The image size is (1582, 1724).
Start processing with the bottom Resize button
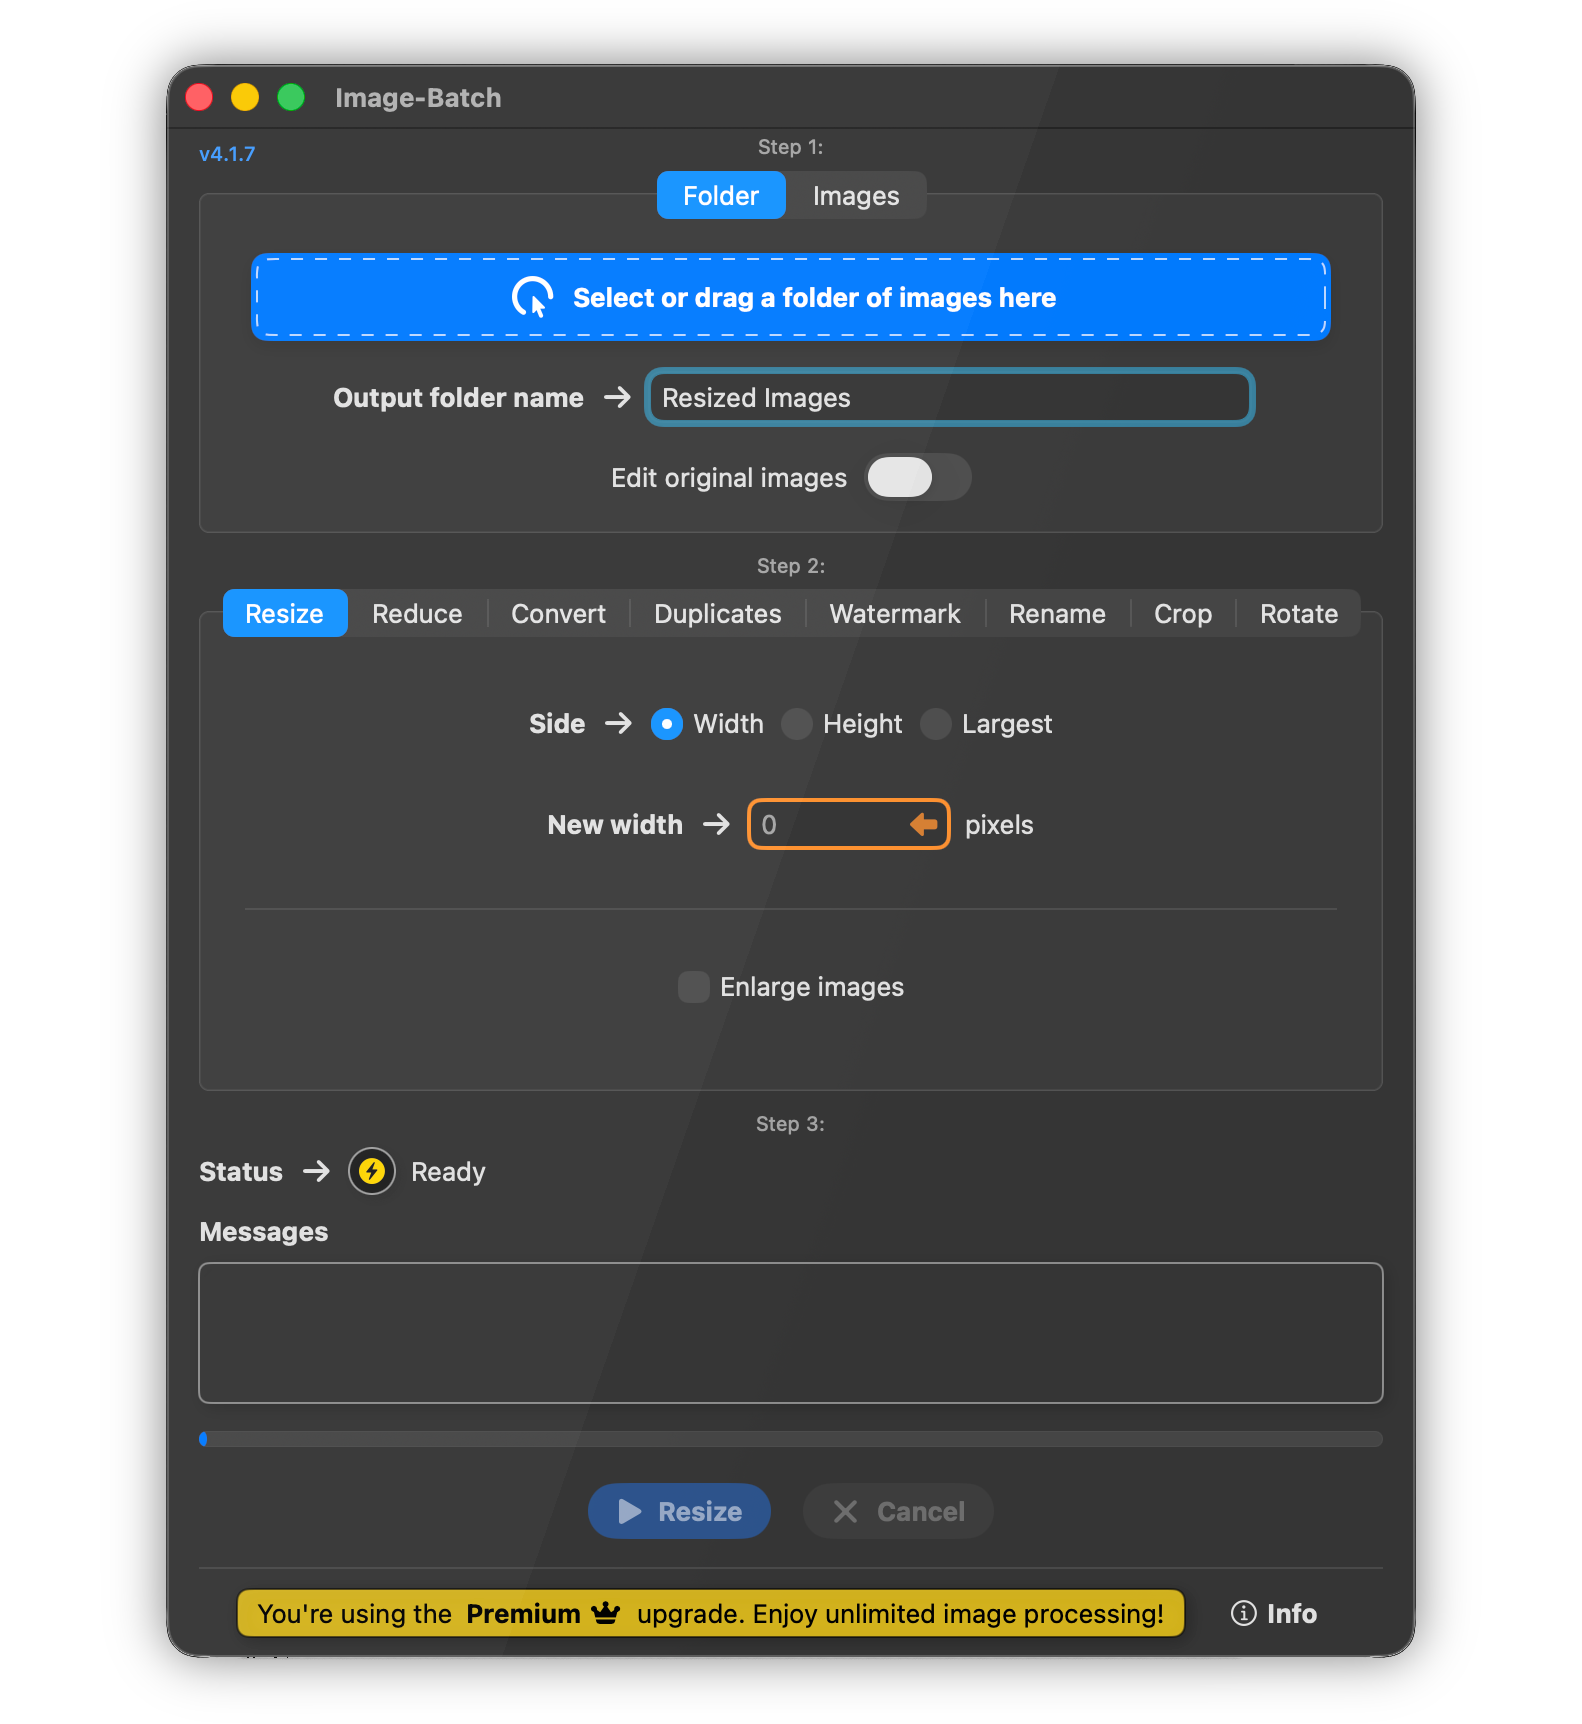pos(679,1511)
